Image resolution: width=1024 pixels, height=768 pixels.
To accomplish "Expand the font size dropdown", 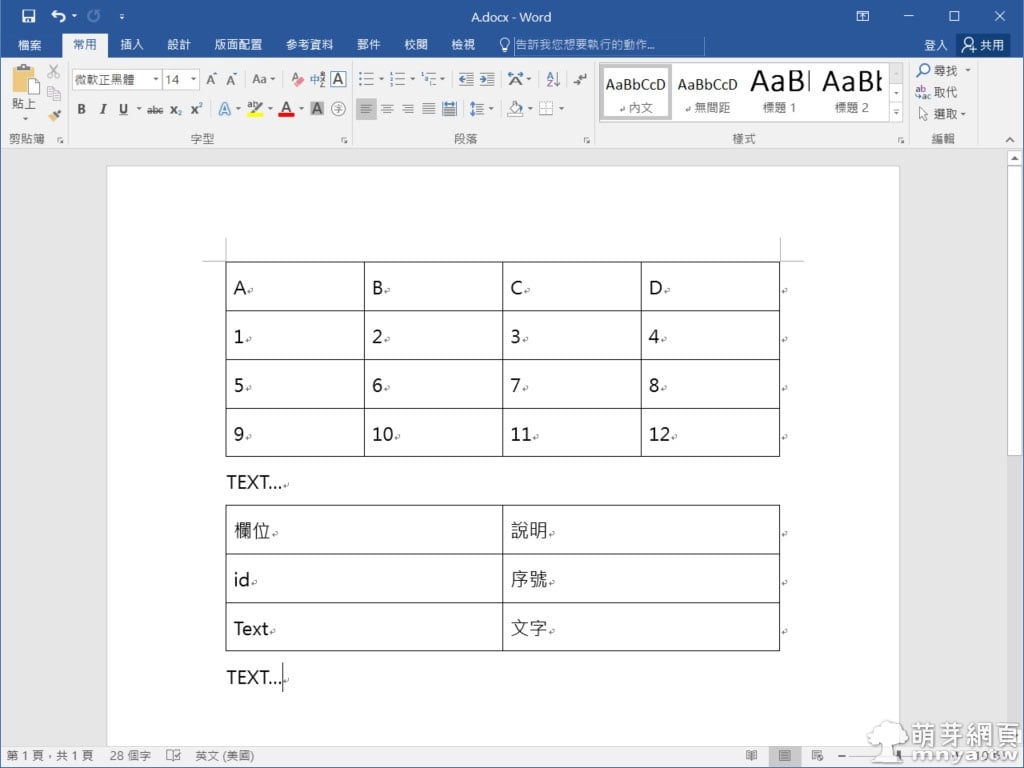I will pos(192,79).
